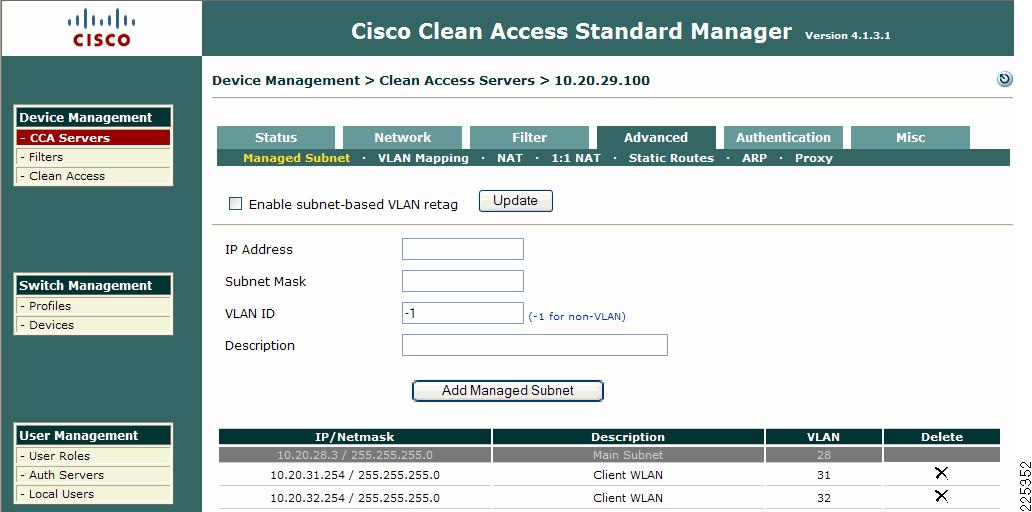Open the Authentication tab

tap(783, 138)
